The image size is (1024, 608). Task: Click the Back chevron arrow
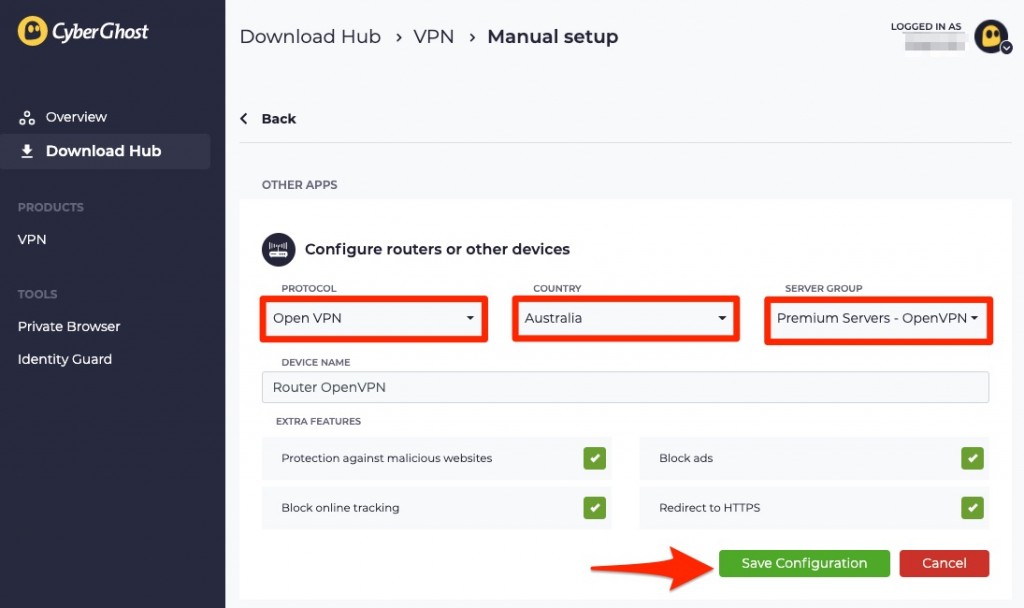244,118
